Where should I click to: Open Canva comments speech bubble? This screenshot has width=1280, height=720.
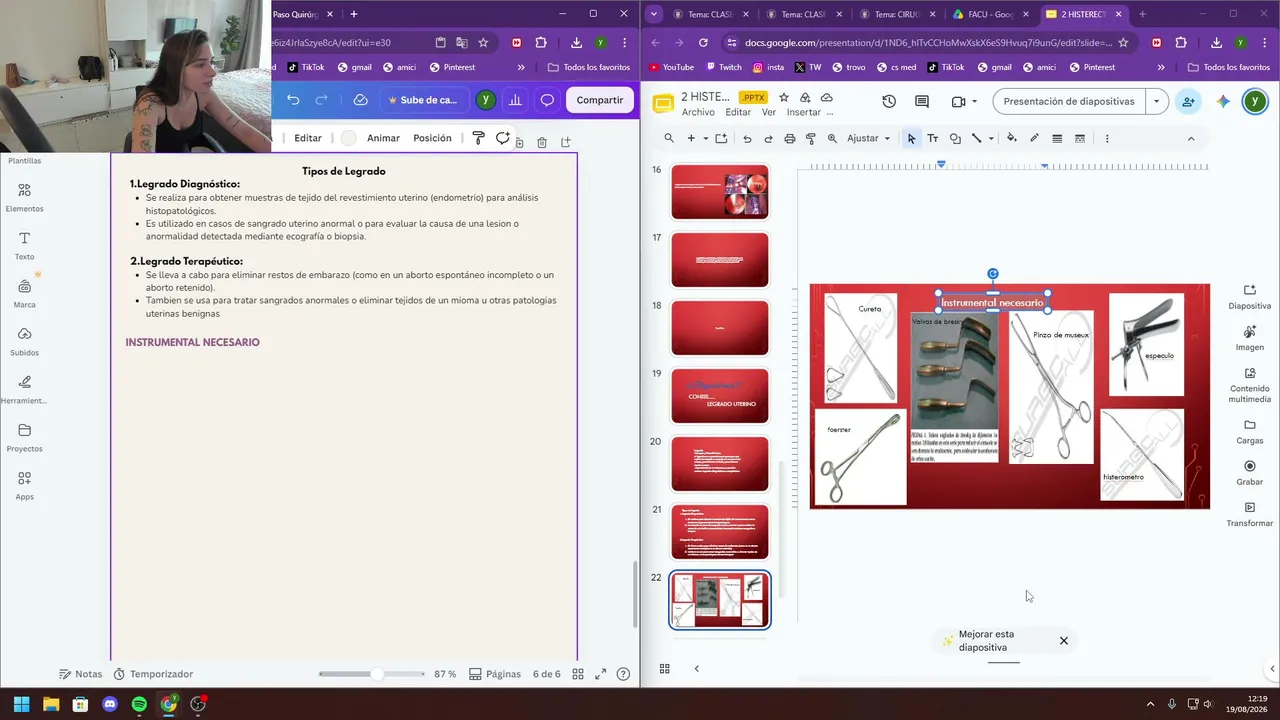(547, 100)
